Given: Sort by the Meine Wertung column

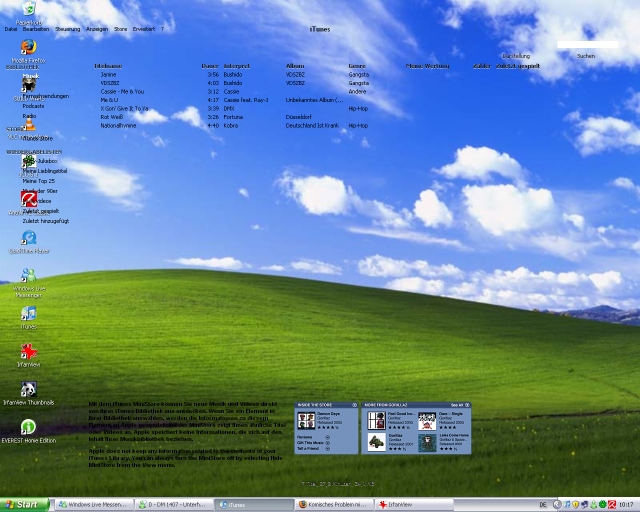Looking at the screenshot, I should 427,66.
